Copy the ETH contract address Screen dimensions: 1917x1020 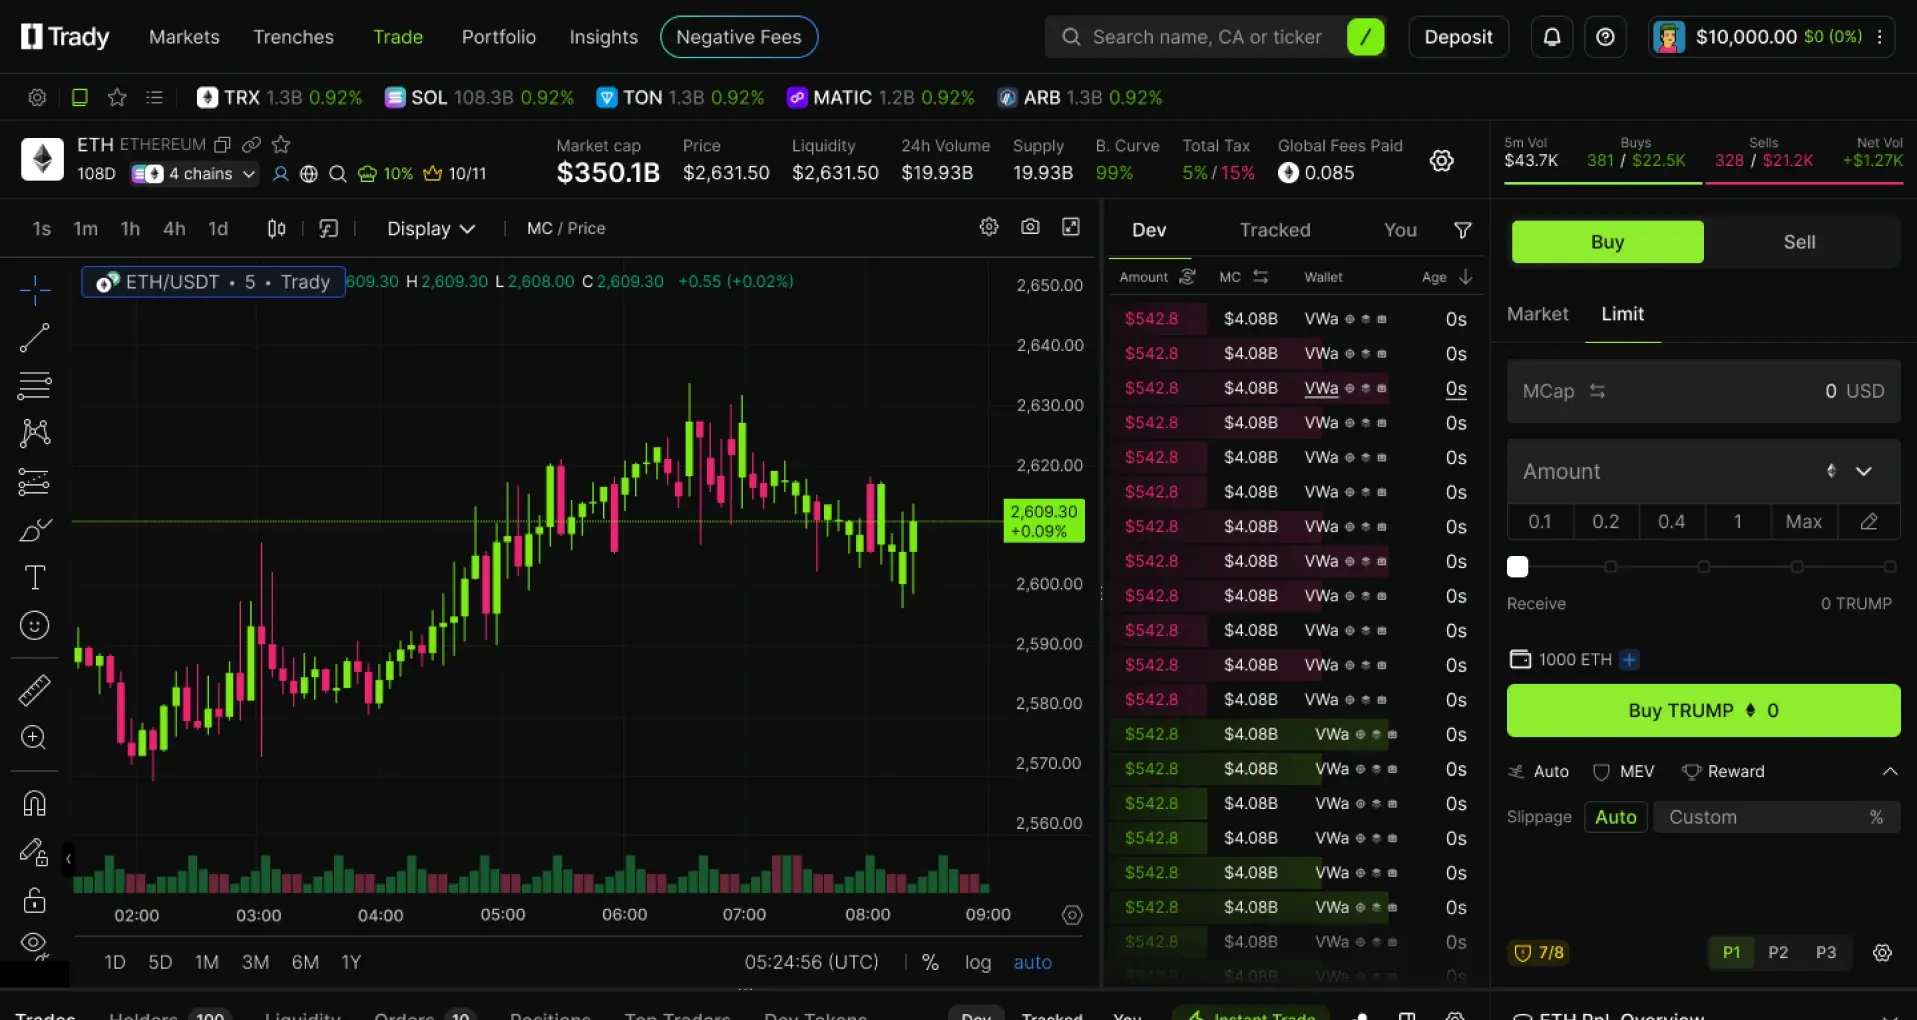click(223, 144)
